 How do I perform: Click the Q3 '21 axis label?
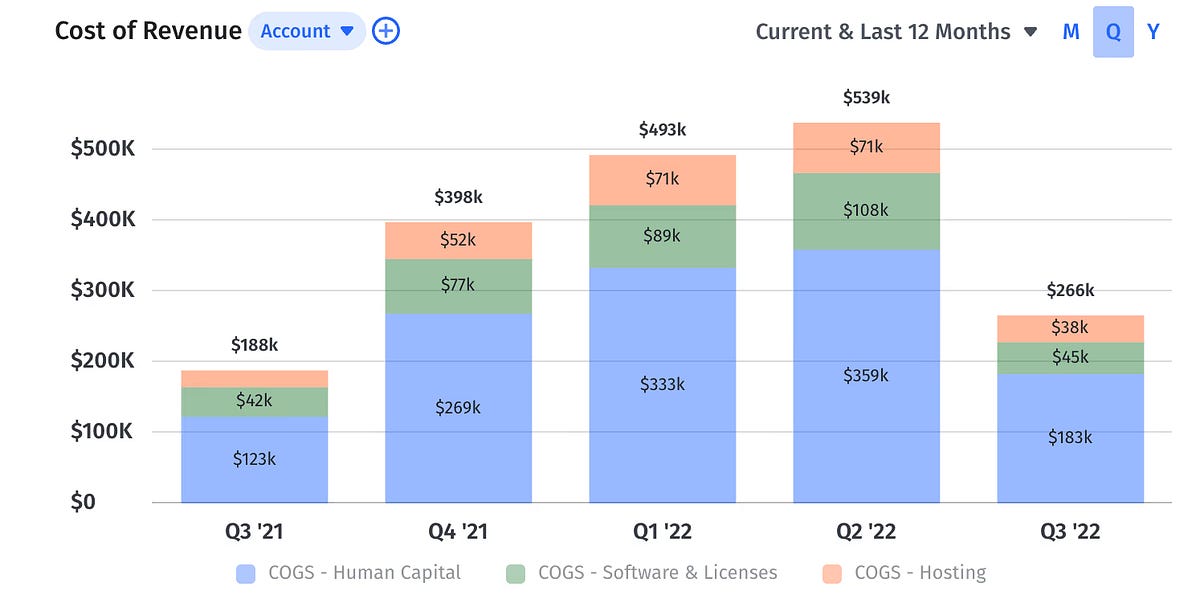tap(254, 533)
